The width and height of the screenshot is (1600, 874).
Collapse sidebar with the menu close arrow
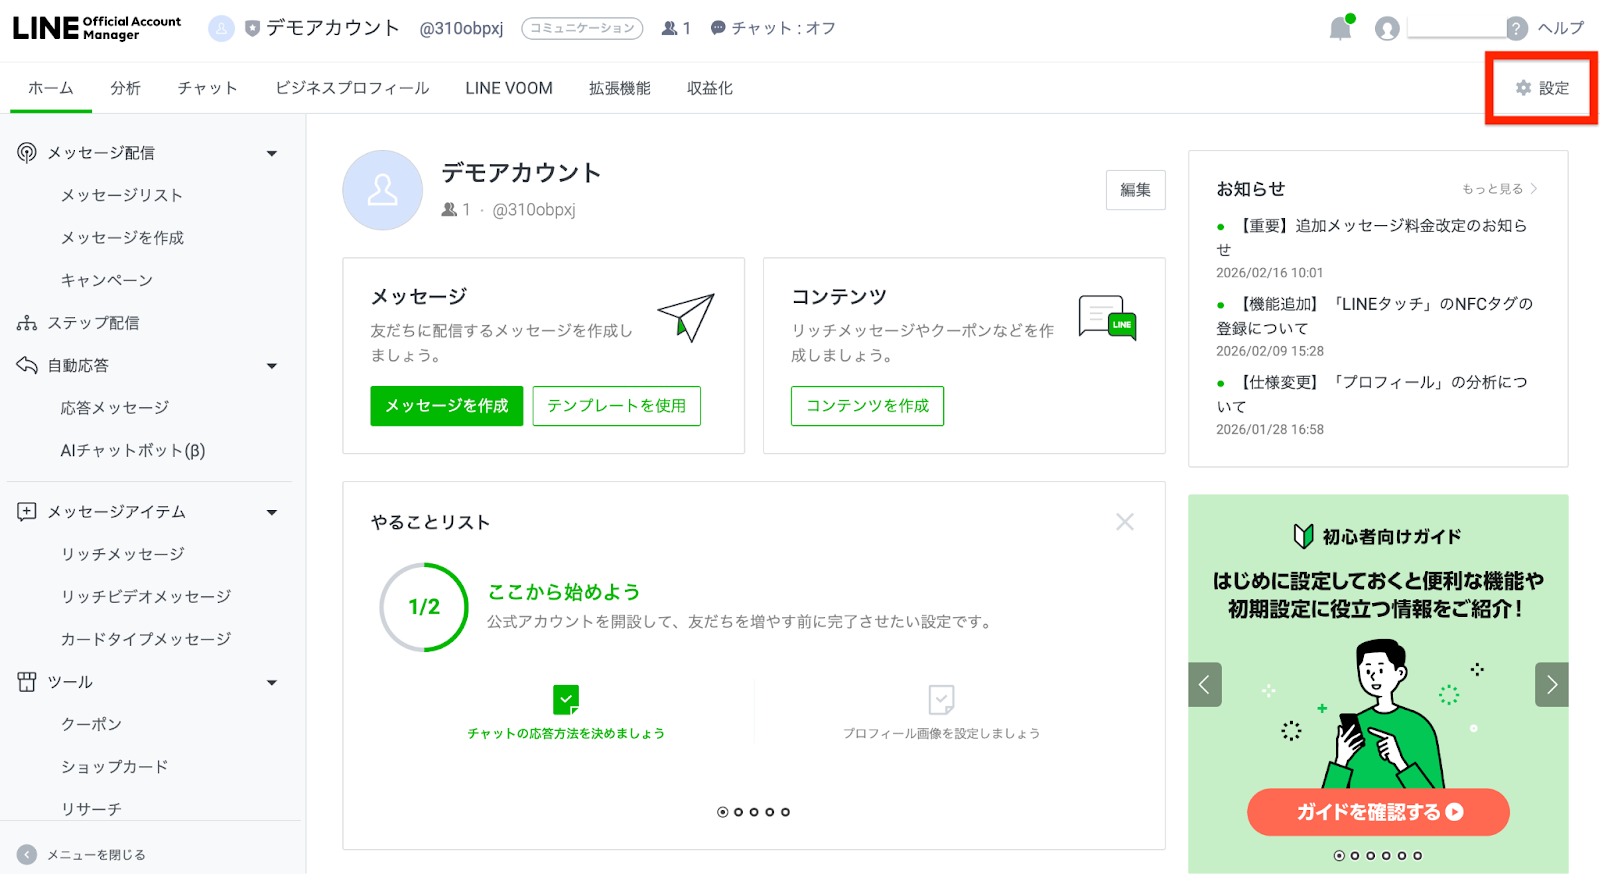(27, 854)
